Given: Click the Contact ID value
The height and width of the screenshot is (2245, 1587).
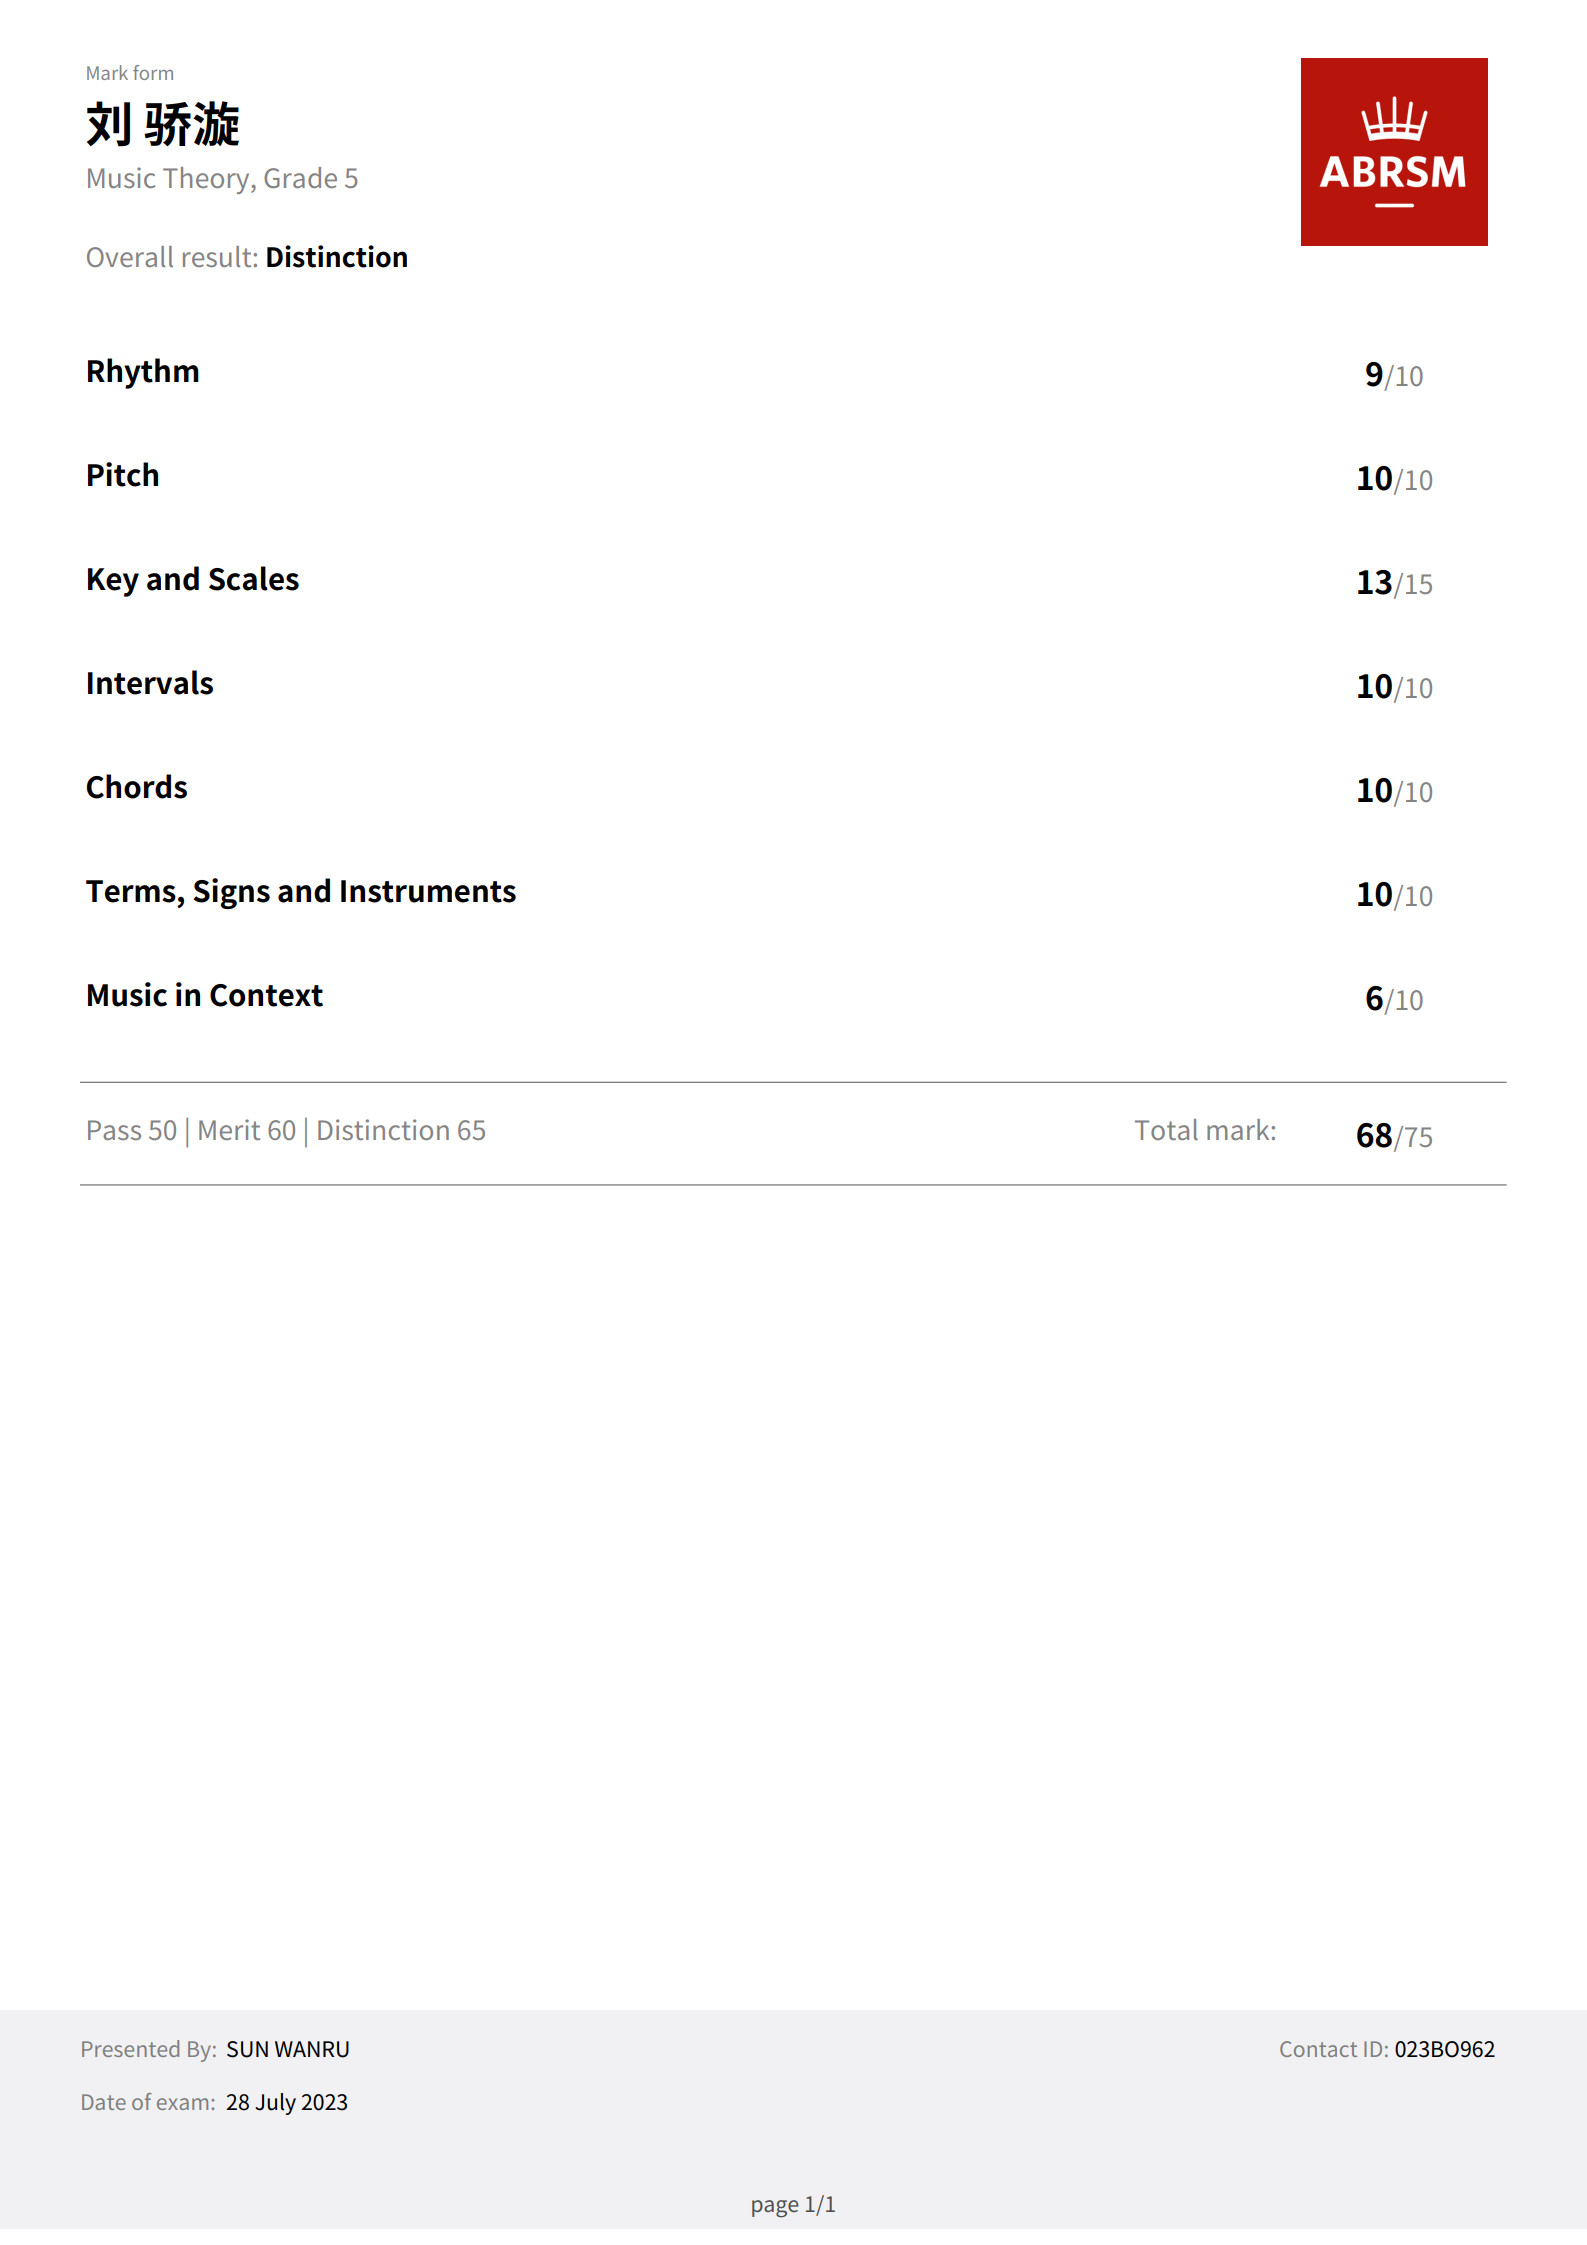Looking at the screenshot, I should (1444, 2049).
